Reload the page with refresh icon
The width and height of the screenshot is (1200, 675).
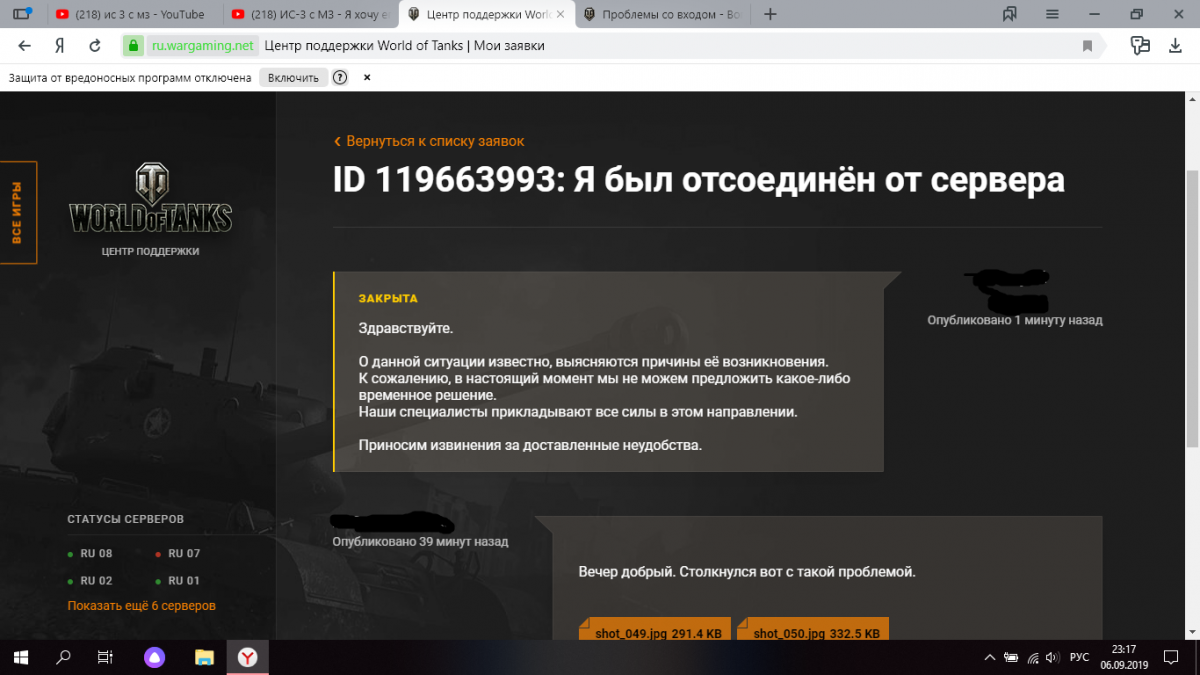click(95, 46)
